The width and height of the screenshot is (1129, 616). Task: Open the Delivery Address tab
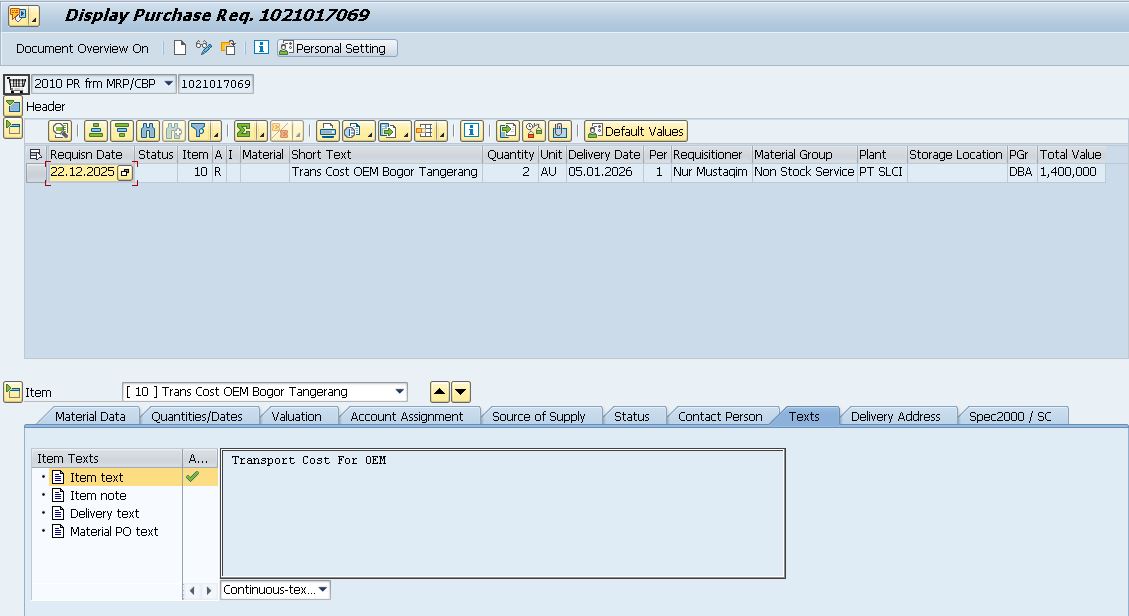pos(895,416)
